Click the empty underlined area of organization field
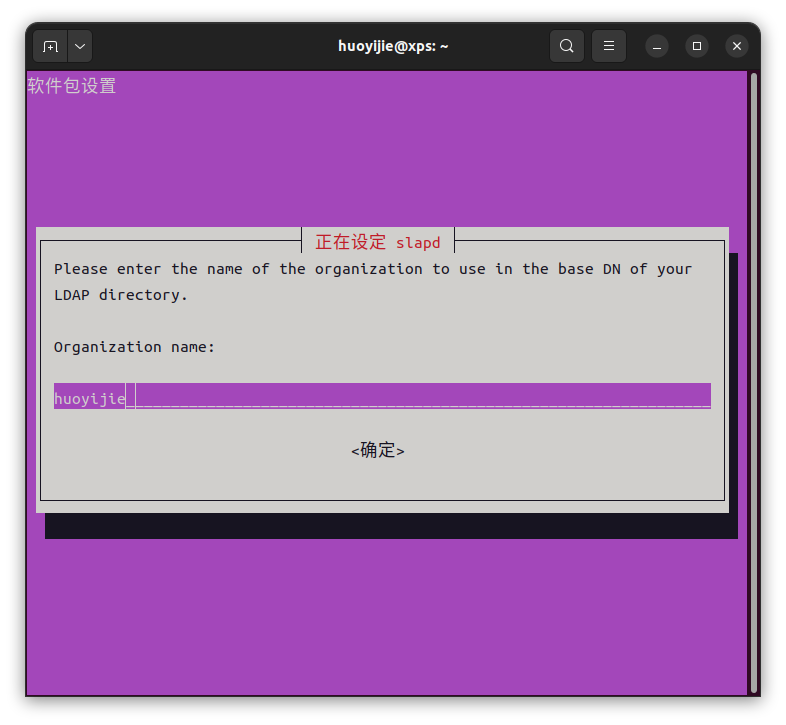Screen dimensions: 786x725 pos(420,397)
